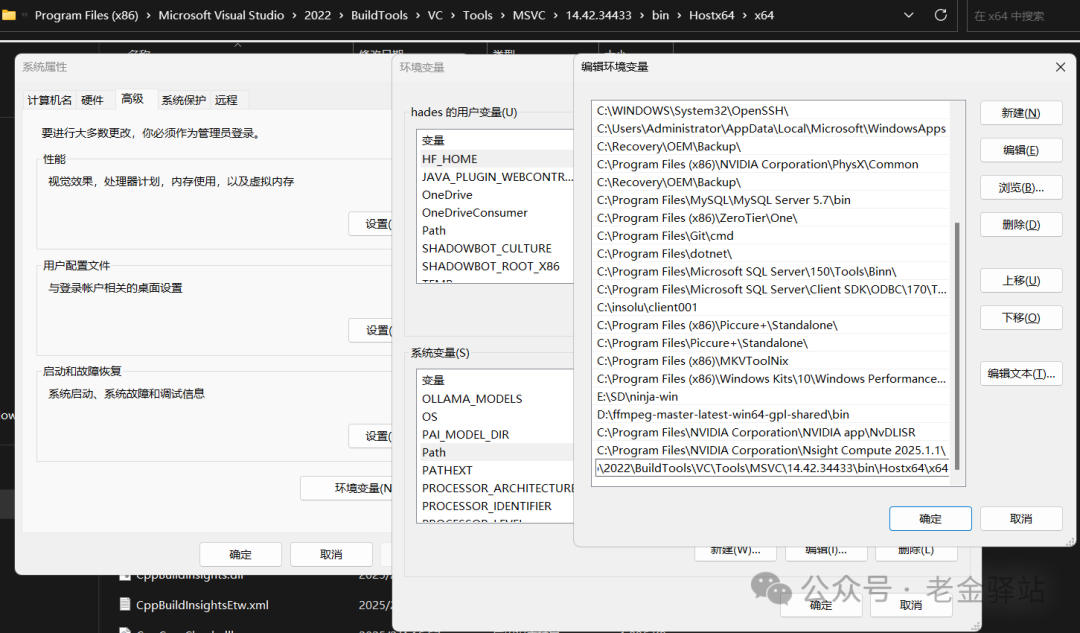Select PATHEXT system variable
Image resolution: width=1080 pixels, height=633 pixels.
(x=496, y=470)
